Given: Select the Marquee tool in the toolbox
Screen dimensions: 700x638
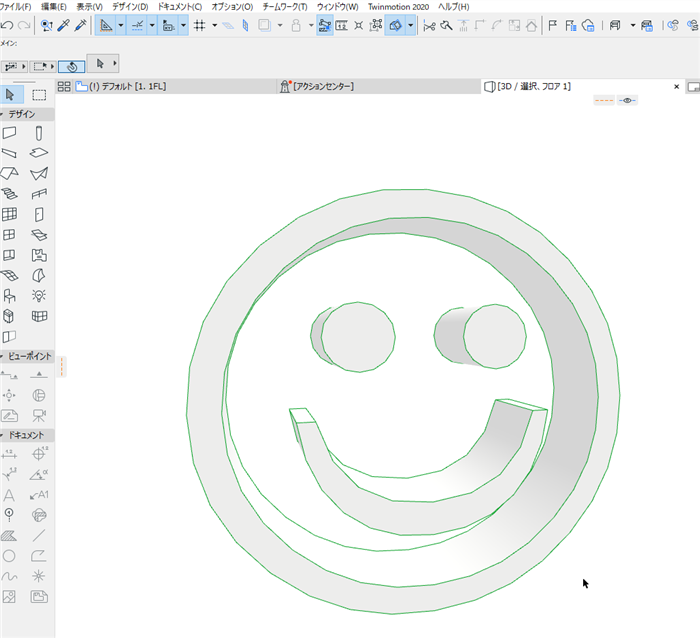Looking at the screenshot, I should pyautogui.click(x=39, y=95).
